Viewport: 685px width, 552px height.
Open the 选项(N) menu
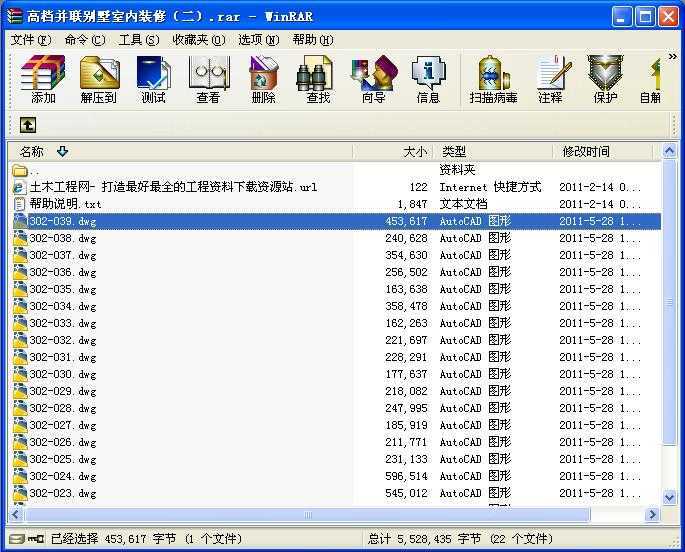tap(259, 40)
